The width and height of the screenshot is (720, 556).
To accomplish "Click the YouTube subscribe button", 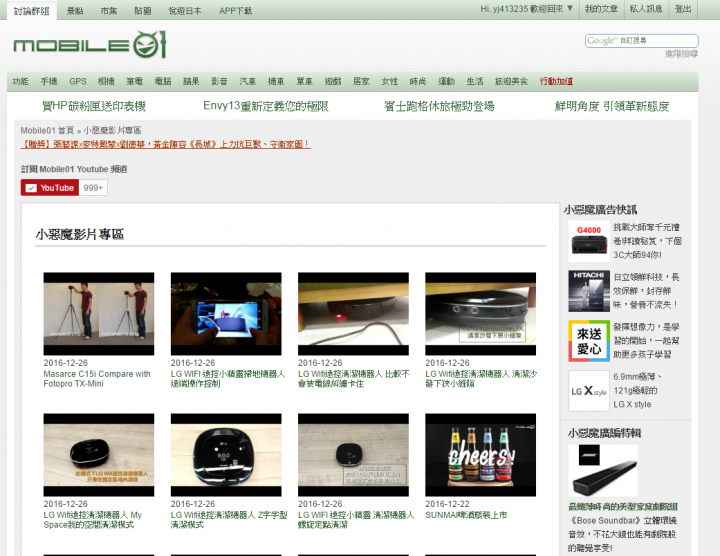I will point(50,188).
